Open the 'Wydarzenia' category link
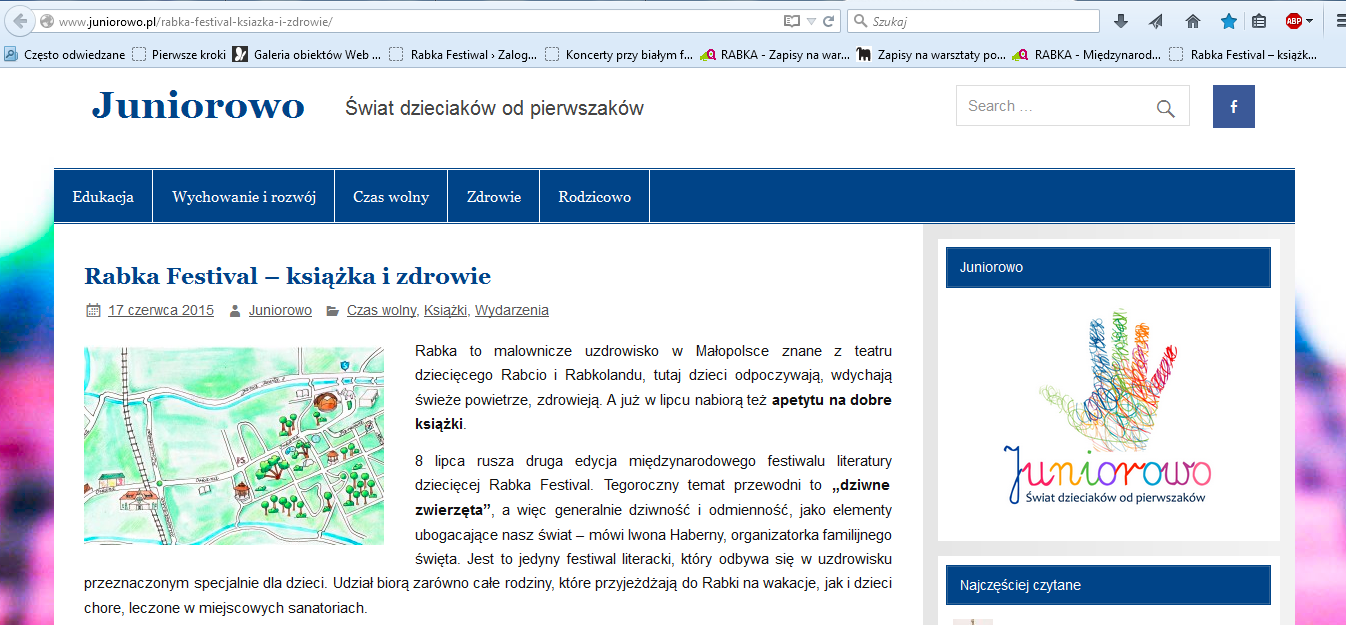1346x625 pixels. point(512,310)
